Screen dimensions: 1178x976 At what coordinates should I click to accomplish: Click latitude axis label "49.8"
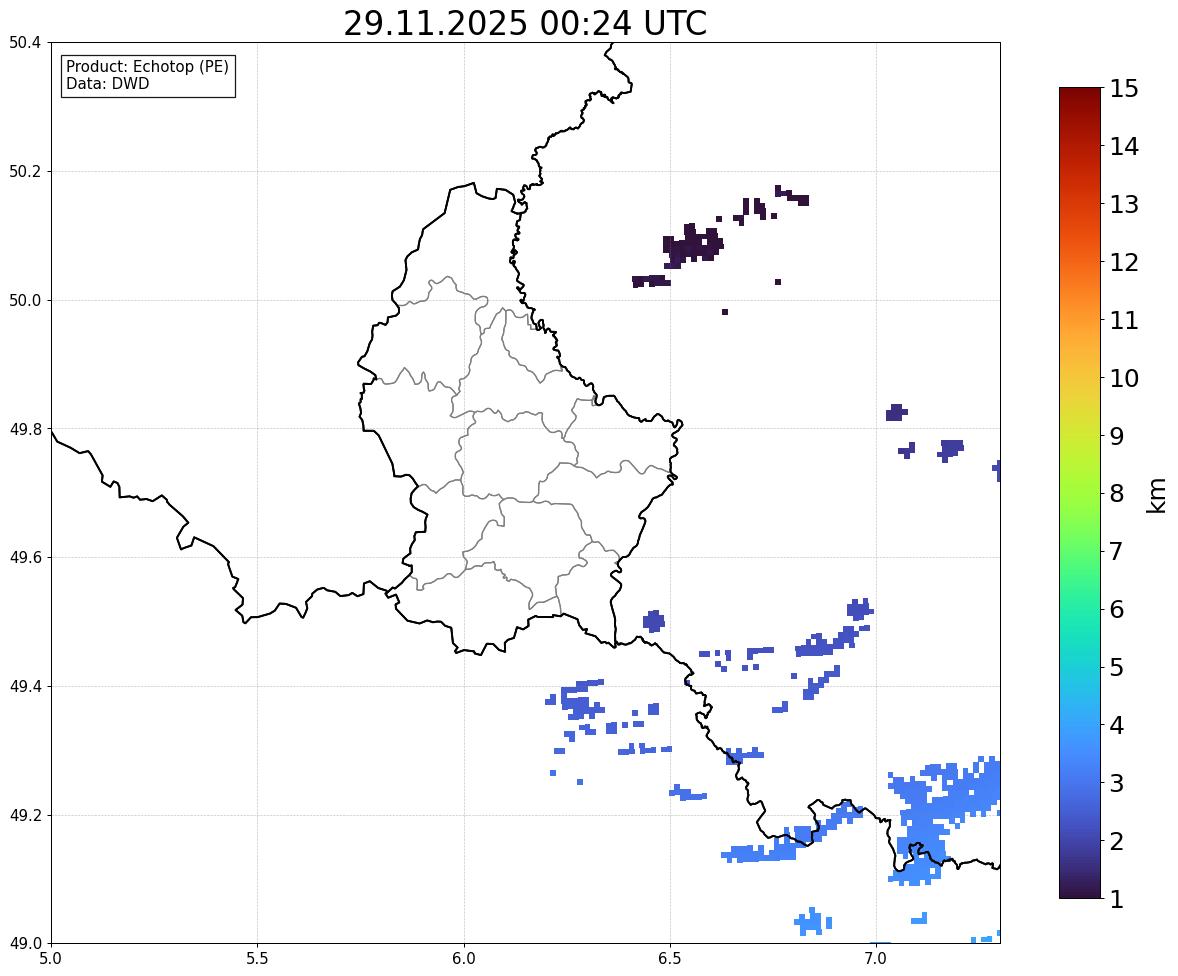click(25, 429)
